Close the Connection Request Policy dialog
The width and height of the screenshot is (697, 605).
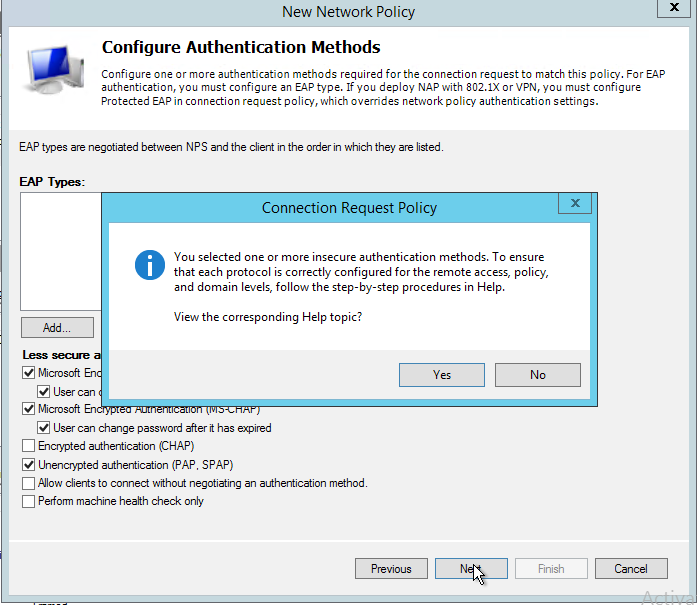(574, 204)
